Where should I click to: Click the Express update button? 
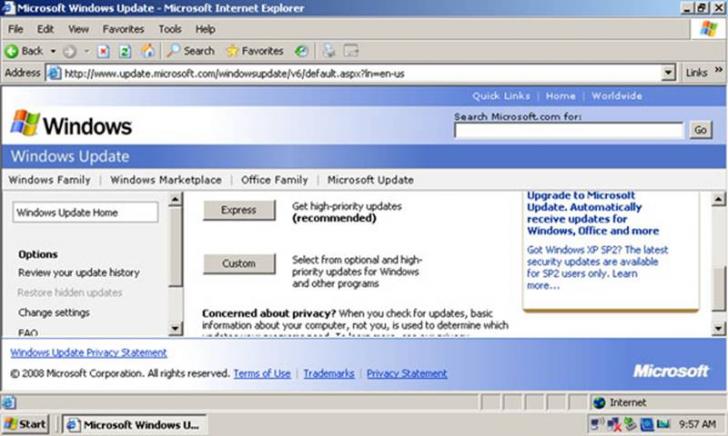238,210
